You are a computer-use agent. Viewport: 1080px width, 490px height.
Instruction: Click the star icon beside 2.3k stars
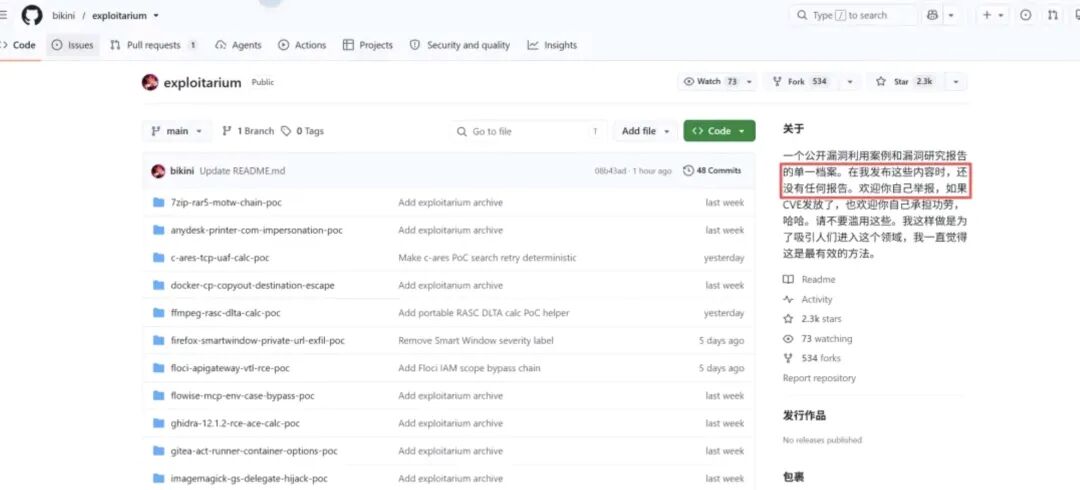[789, 319]
